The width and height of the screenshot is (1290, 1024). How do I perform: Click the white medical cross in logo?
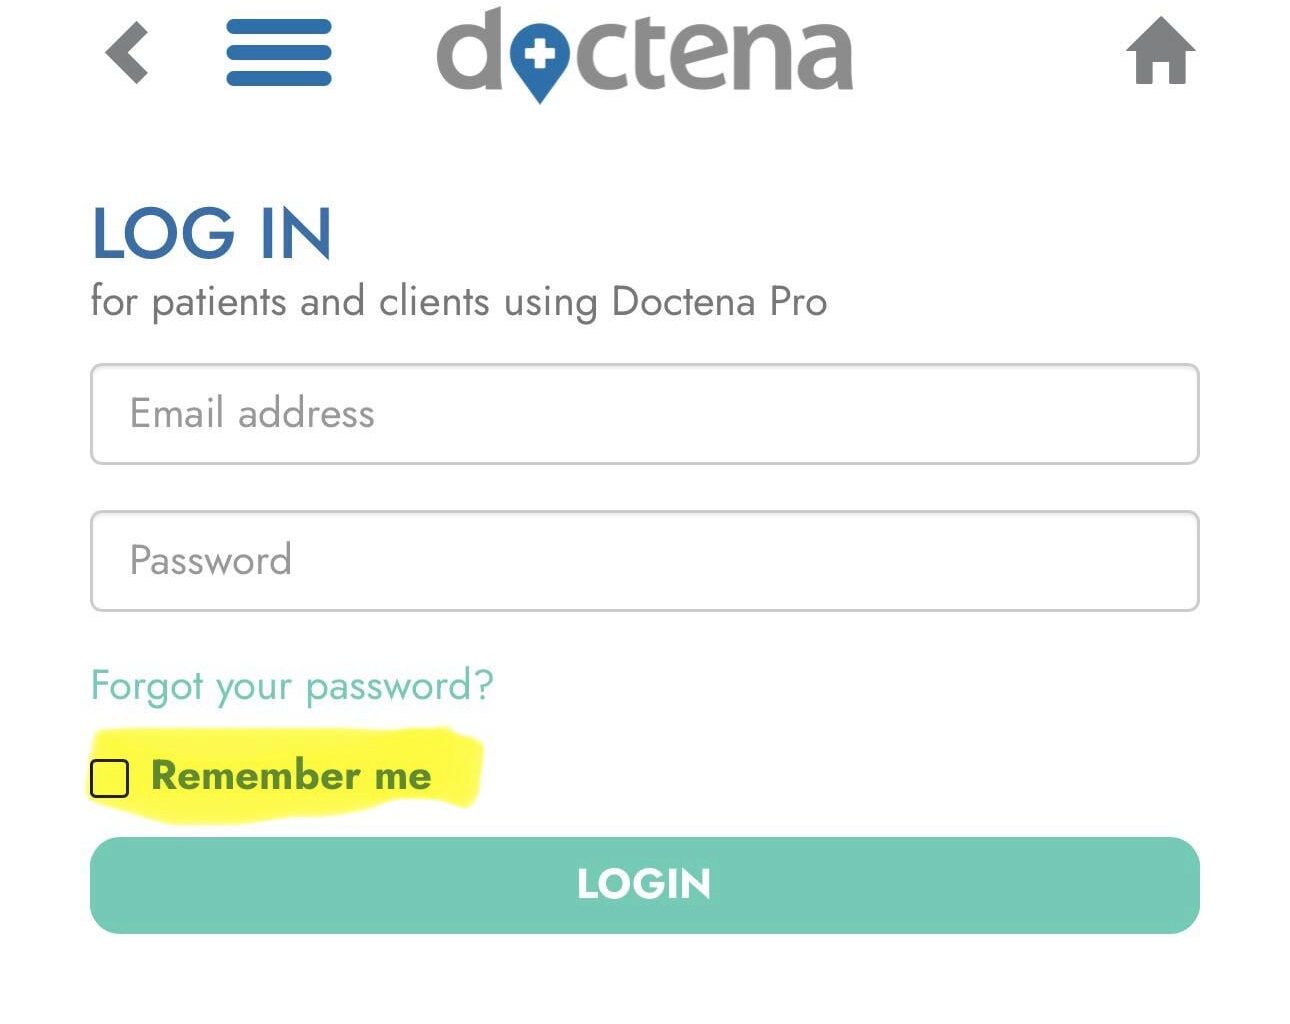point(539,54)
